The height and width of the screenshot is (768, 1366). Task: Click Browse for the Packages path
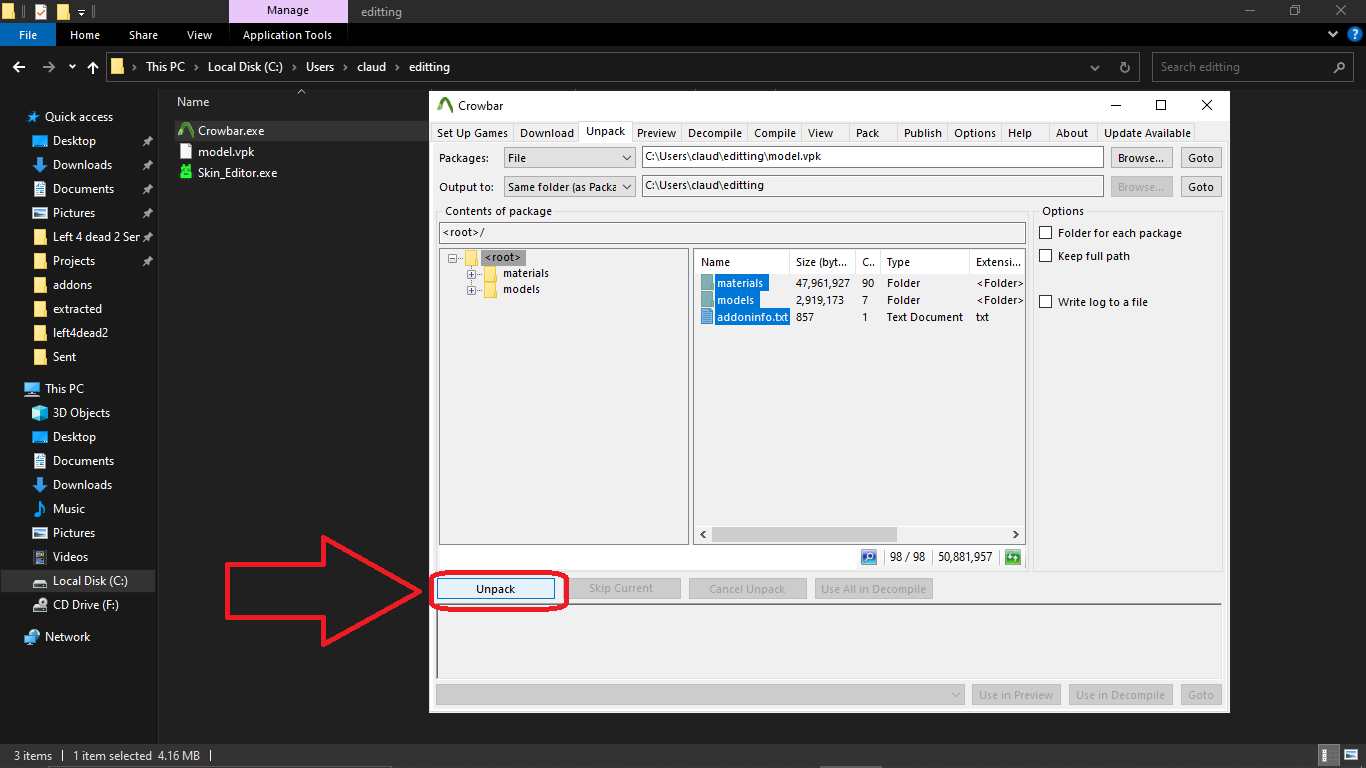pyautogui.click(x=1141, y=158)
